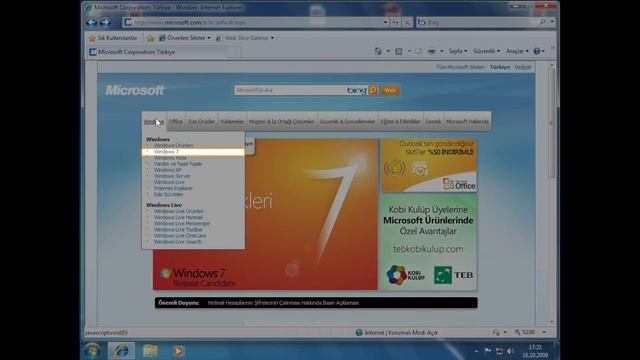The image size is (640, 360).
Task: Click the Windows Vista menu link
Action: click(x=170, y=158)
